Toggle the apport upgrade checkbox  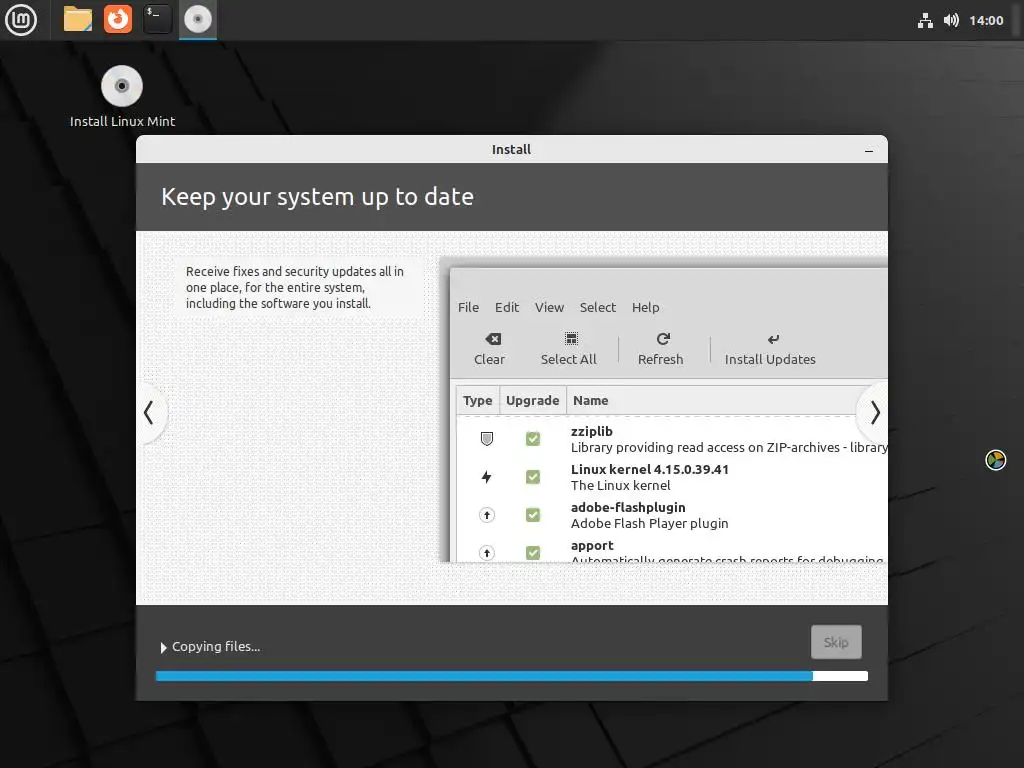tap(533, 553)
